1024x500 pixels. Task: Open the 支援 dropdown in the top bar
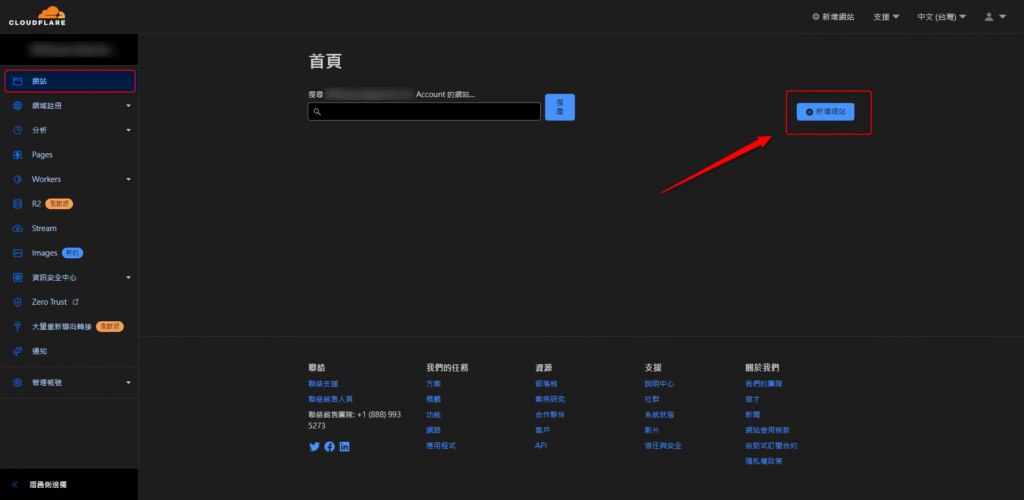coord(886,17)
